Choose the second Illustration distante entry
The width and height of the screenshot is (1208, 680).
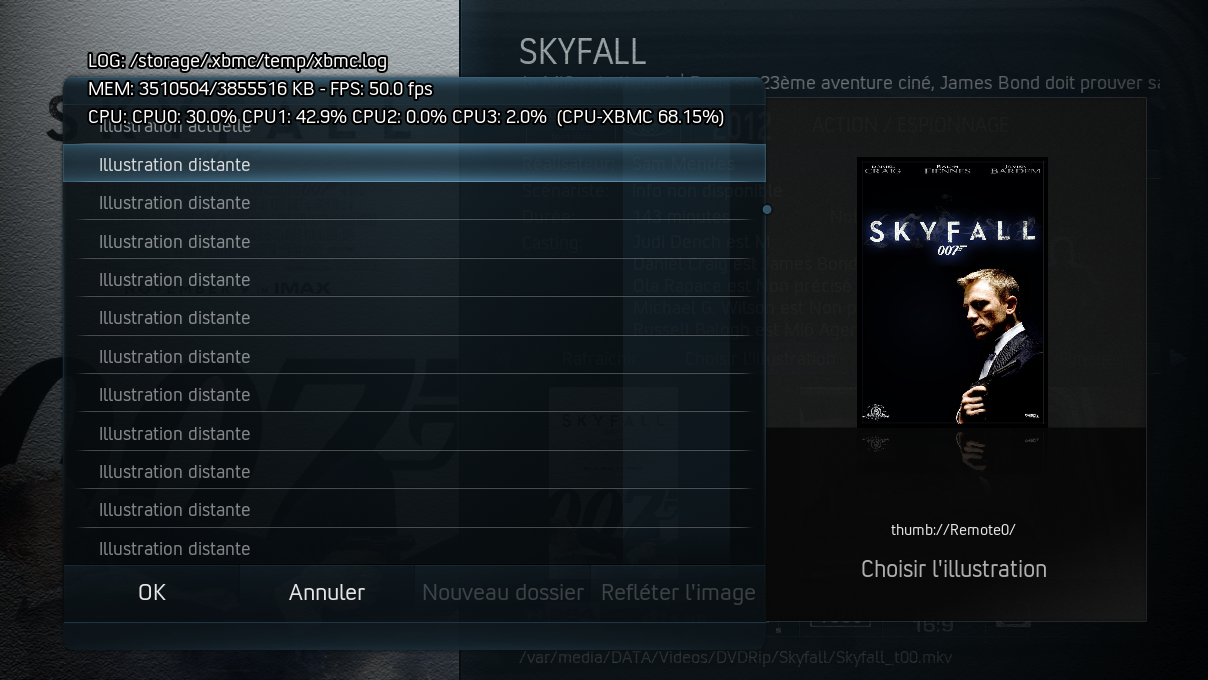click(406, 203)
